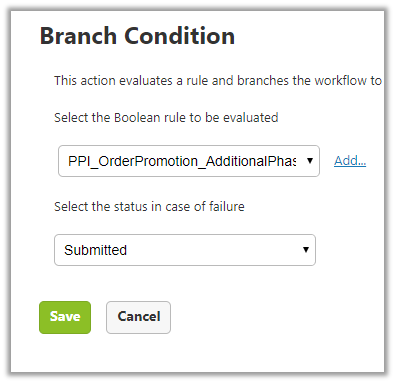Viewport: 395px width, 383px height.
Task: Click the PPI_OrderPromotion_AdditionalPhas selected value text
Action: tap(182, 161)
